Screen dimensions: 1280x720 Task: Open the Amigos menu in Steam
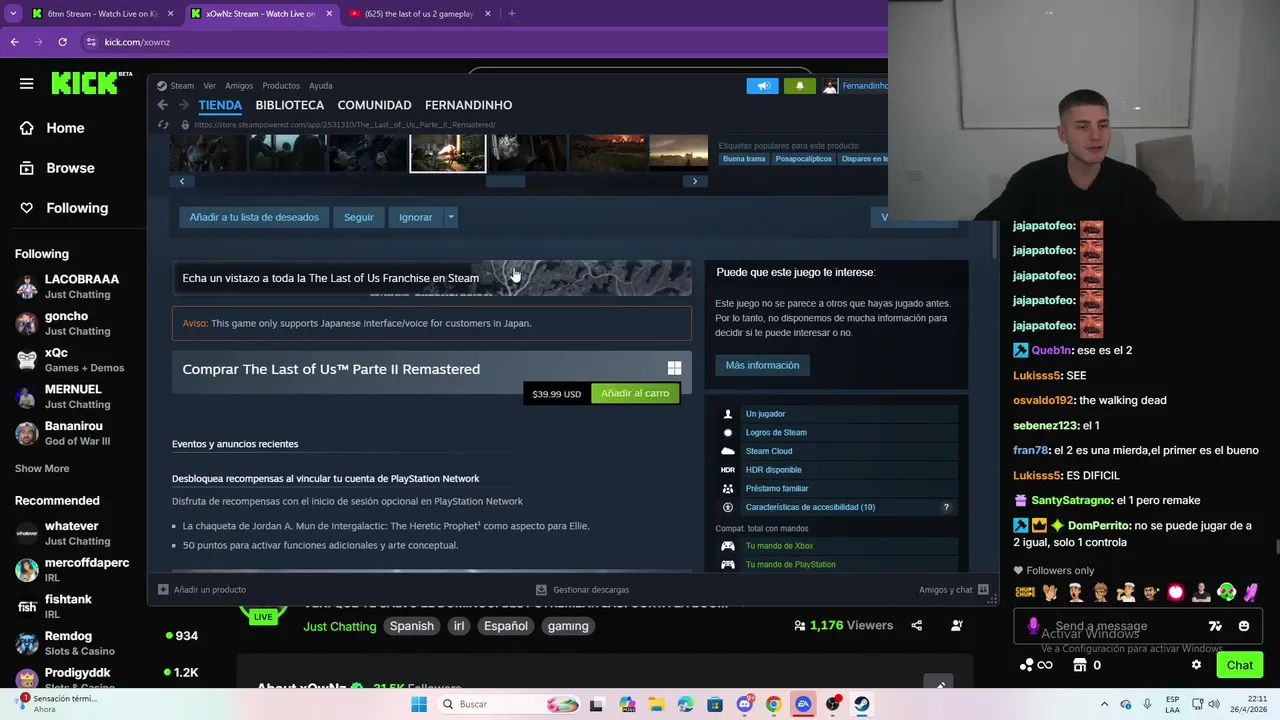tap(239, 86)
